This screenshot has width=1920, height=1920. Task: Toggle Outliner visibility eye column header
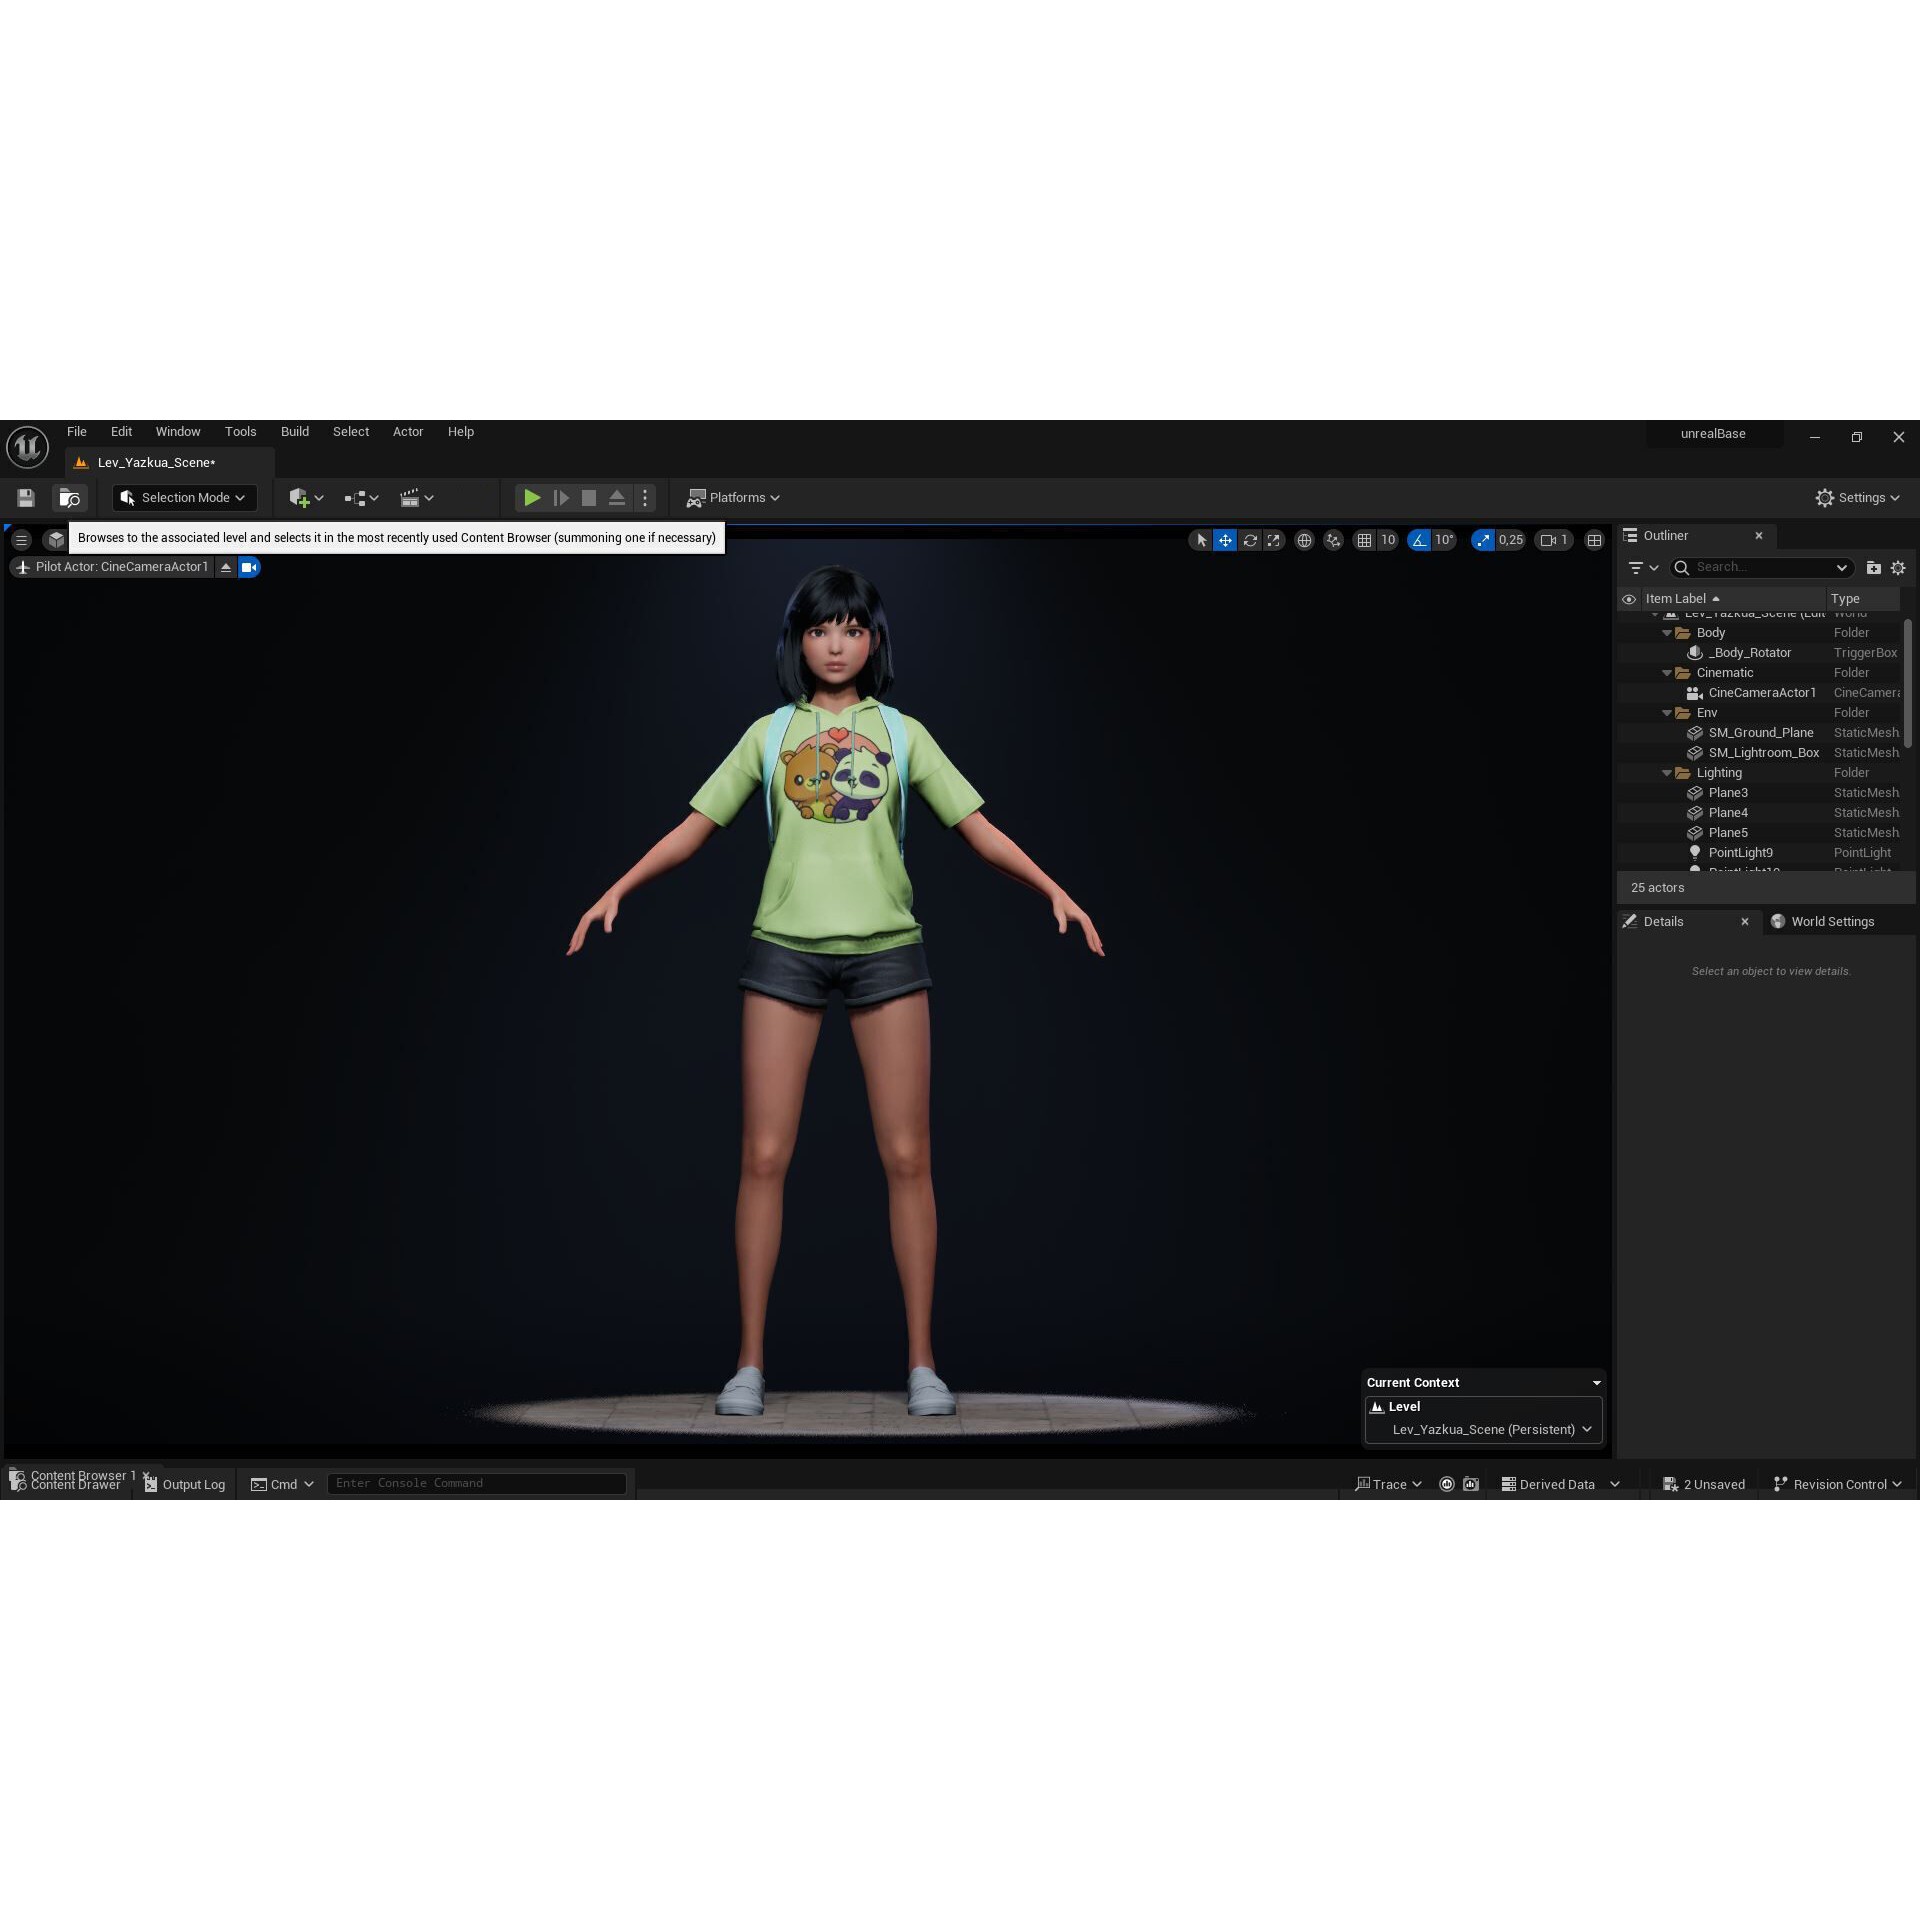pos(1629,599)
